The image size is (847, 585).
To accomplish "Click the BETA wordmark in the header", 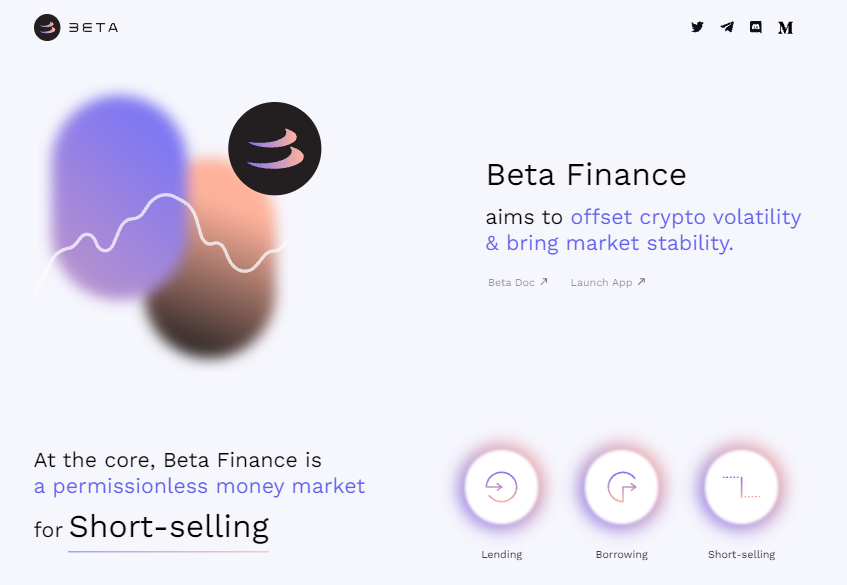I will tap(93, 27).
